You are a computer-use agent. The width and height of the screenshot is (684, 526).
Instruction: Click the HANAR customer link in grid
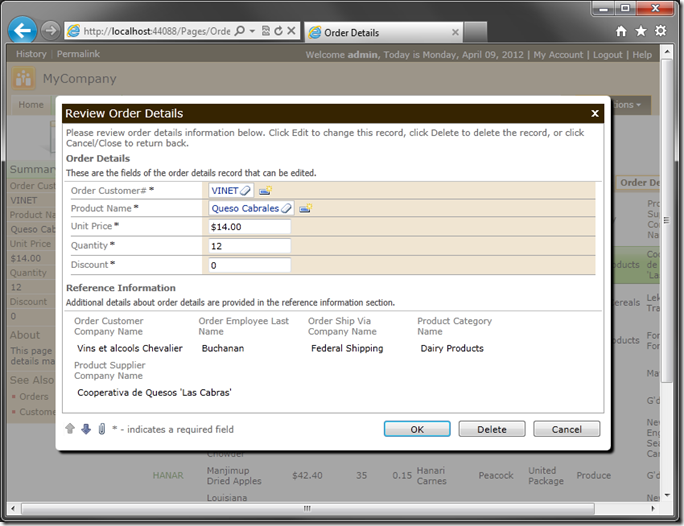pyautogui.click(x=168, y=475)
